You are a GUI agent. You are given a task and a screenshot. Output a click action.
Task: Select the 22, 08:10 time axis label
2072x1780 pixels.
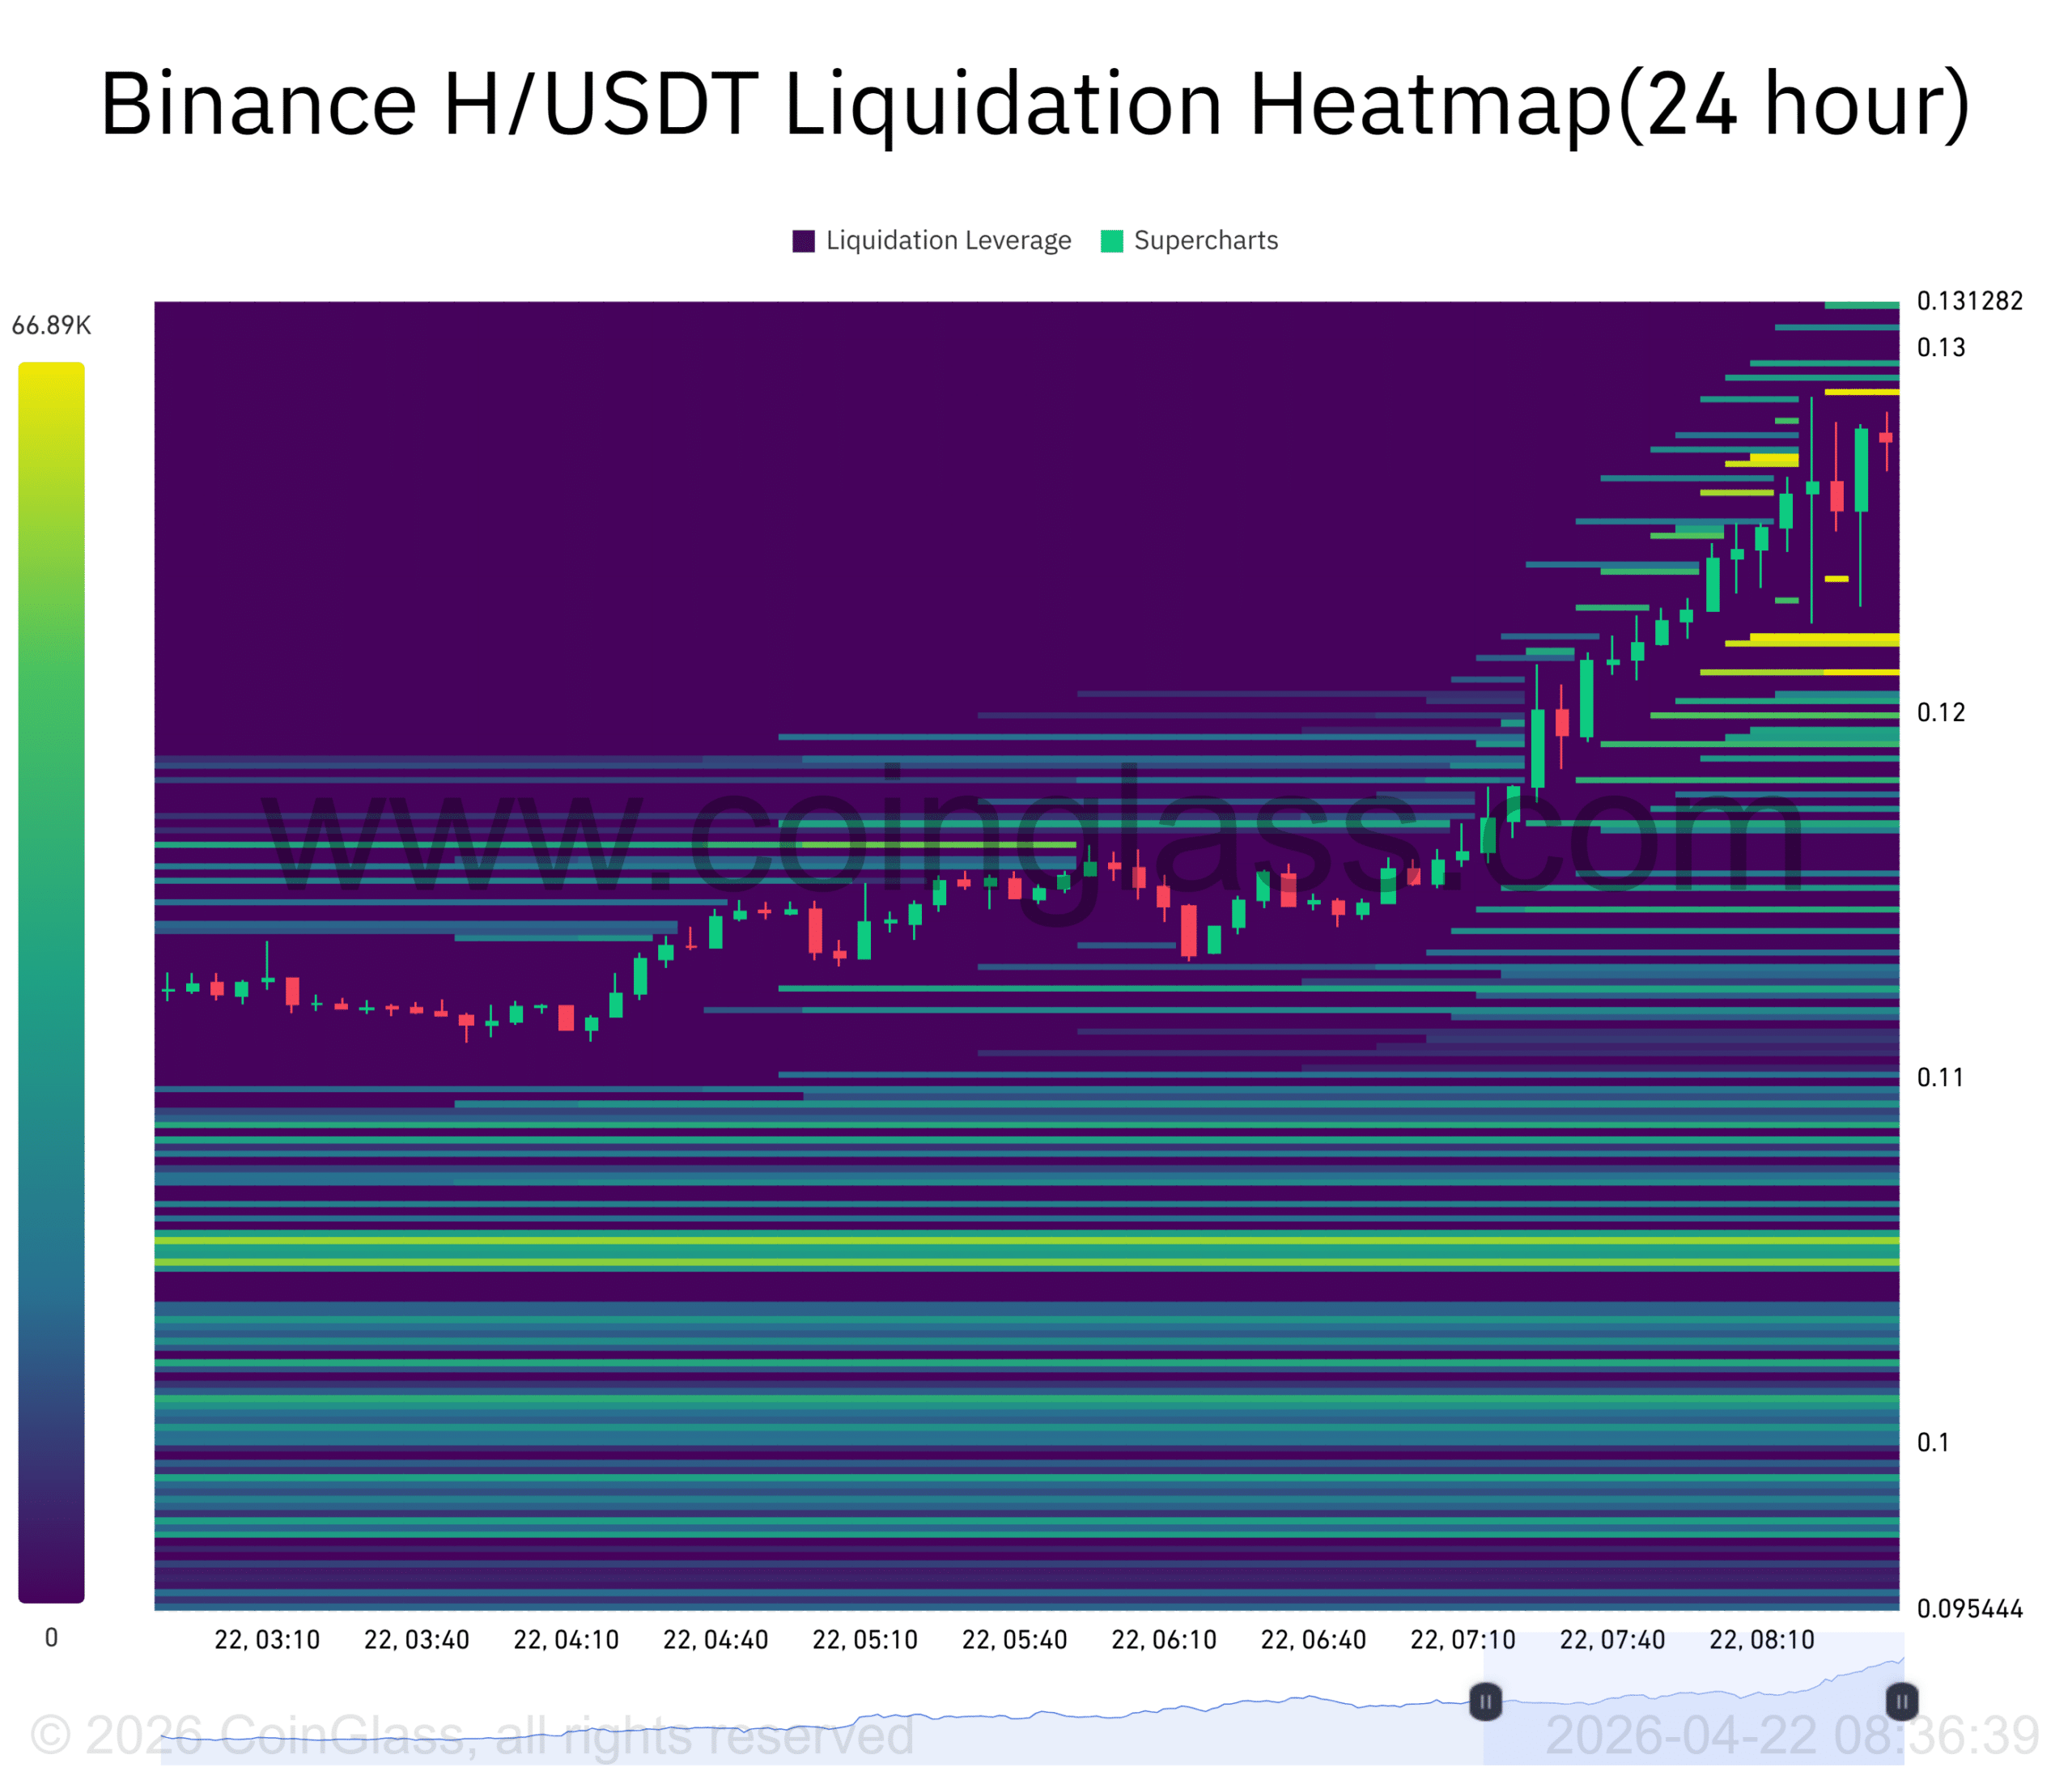[1761, 1640]
